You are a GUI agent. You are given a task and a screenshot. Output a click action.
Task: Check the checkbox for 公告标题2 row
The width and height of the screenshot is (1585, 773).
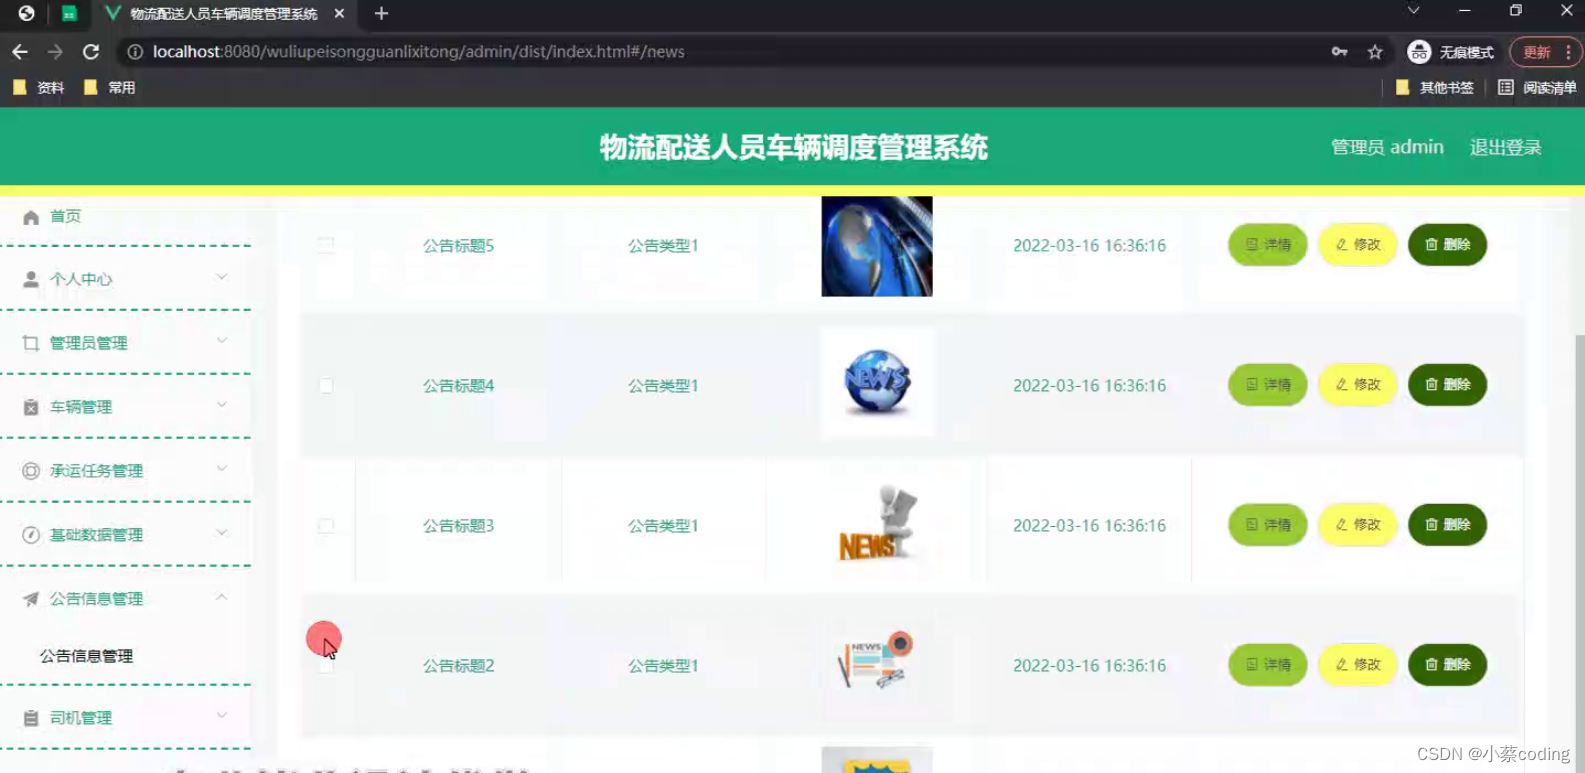click(326, 665)
